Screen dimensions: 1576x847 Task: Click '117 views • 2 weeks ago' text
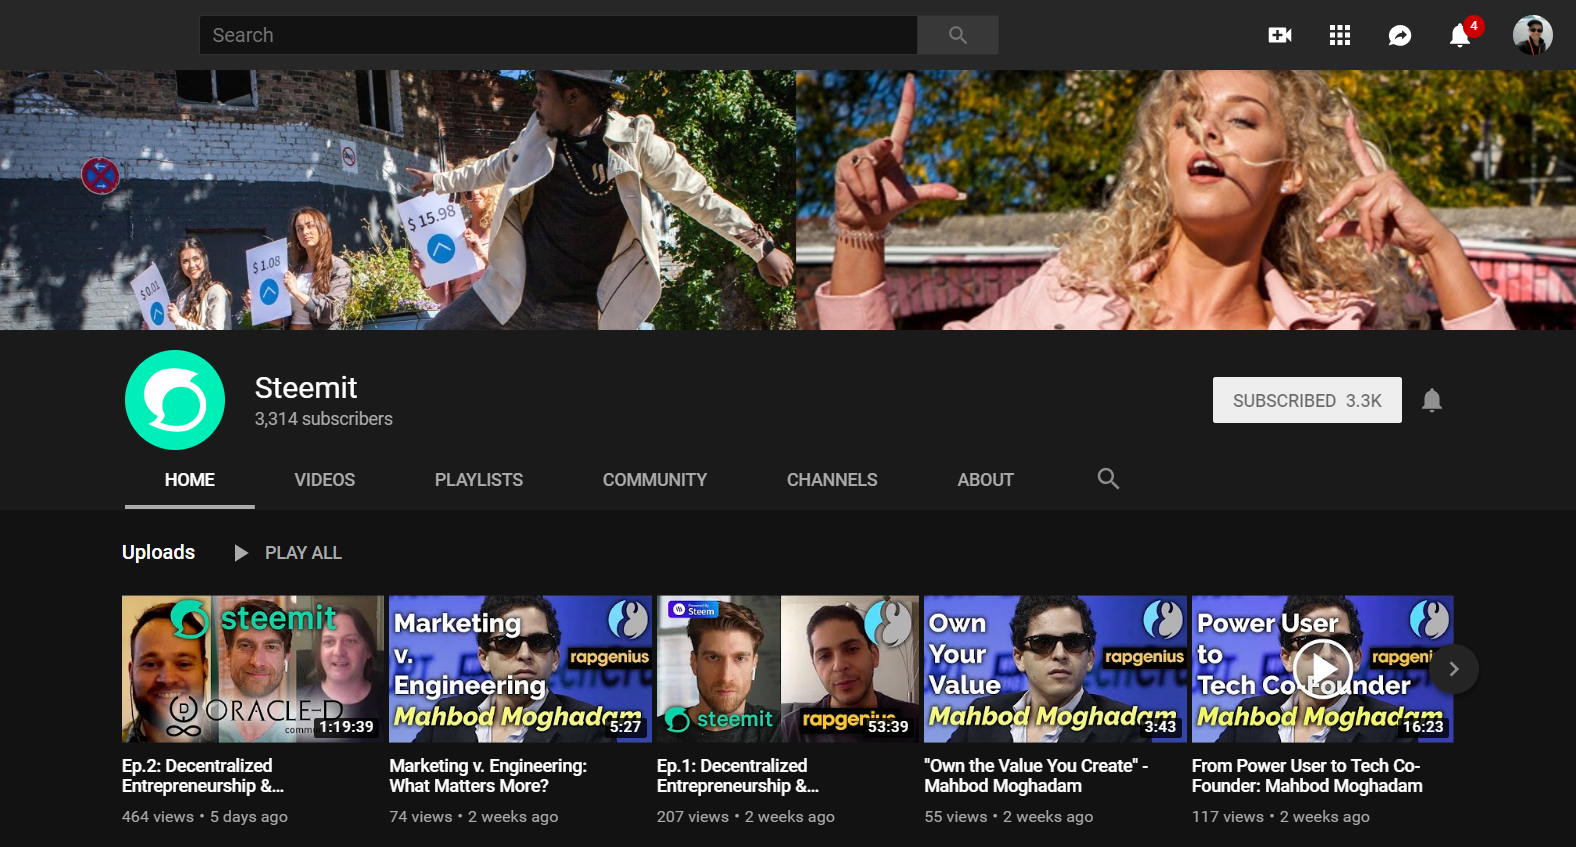(1281, 817)
